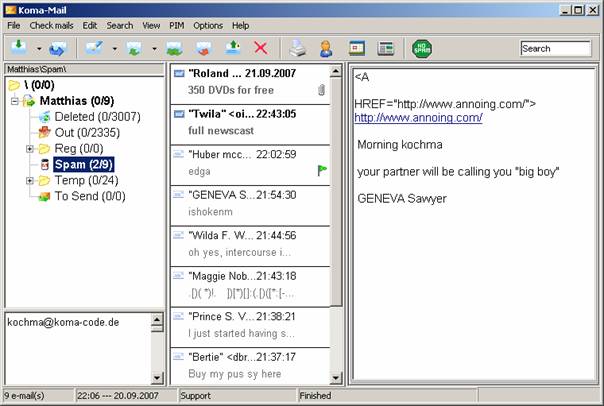This screenshot has width=604, height=406.
Task: Open the Wilda F. W mail from 21:44:56
Action: point(250,246)
